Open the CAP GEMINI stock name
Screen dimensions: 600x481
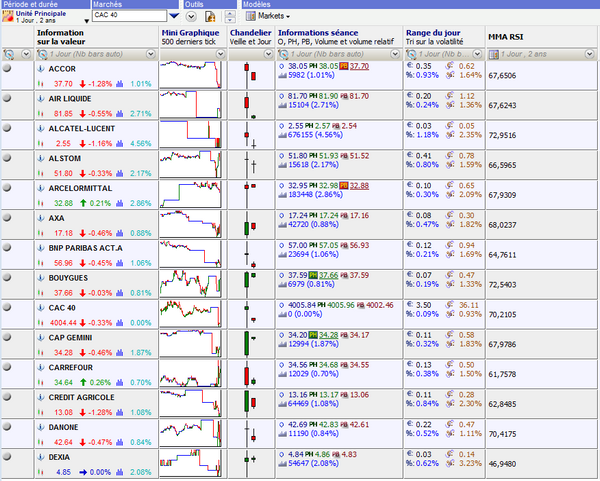(70, 338)
